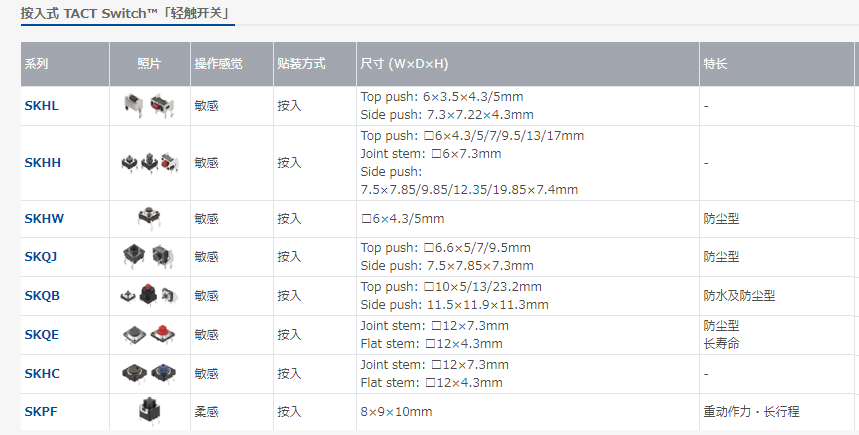Open the SKPF switch photo

pyautogui.click(x=149, y=411)
